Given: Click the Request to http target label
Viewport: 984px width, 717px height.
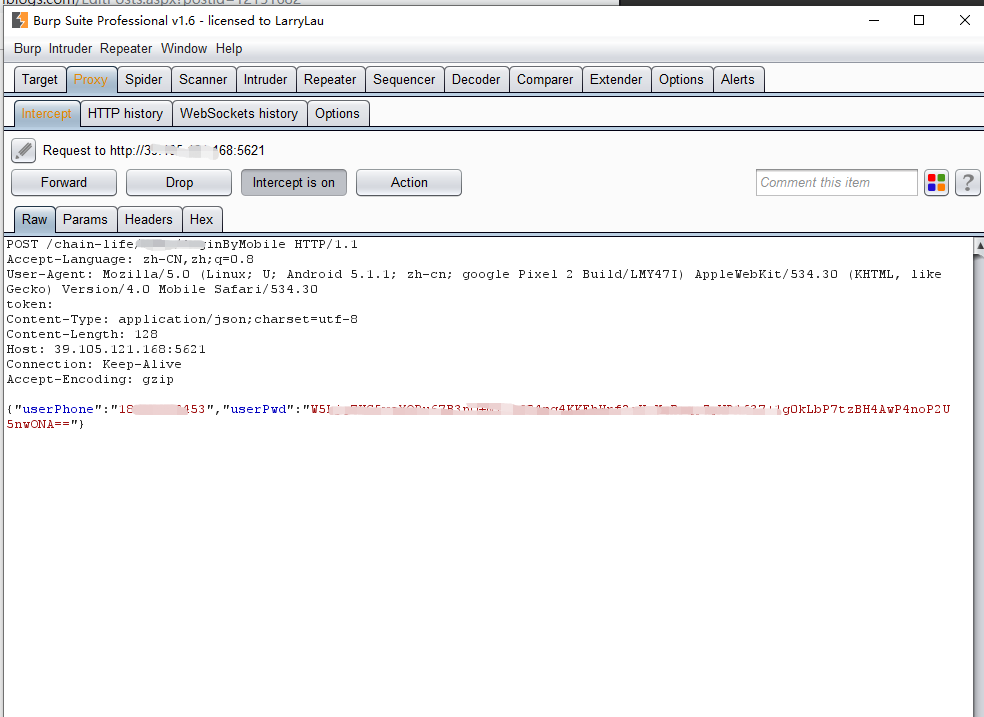Looking at the screenshot, I should (154, 151).
